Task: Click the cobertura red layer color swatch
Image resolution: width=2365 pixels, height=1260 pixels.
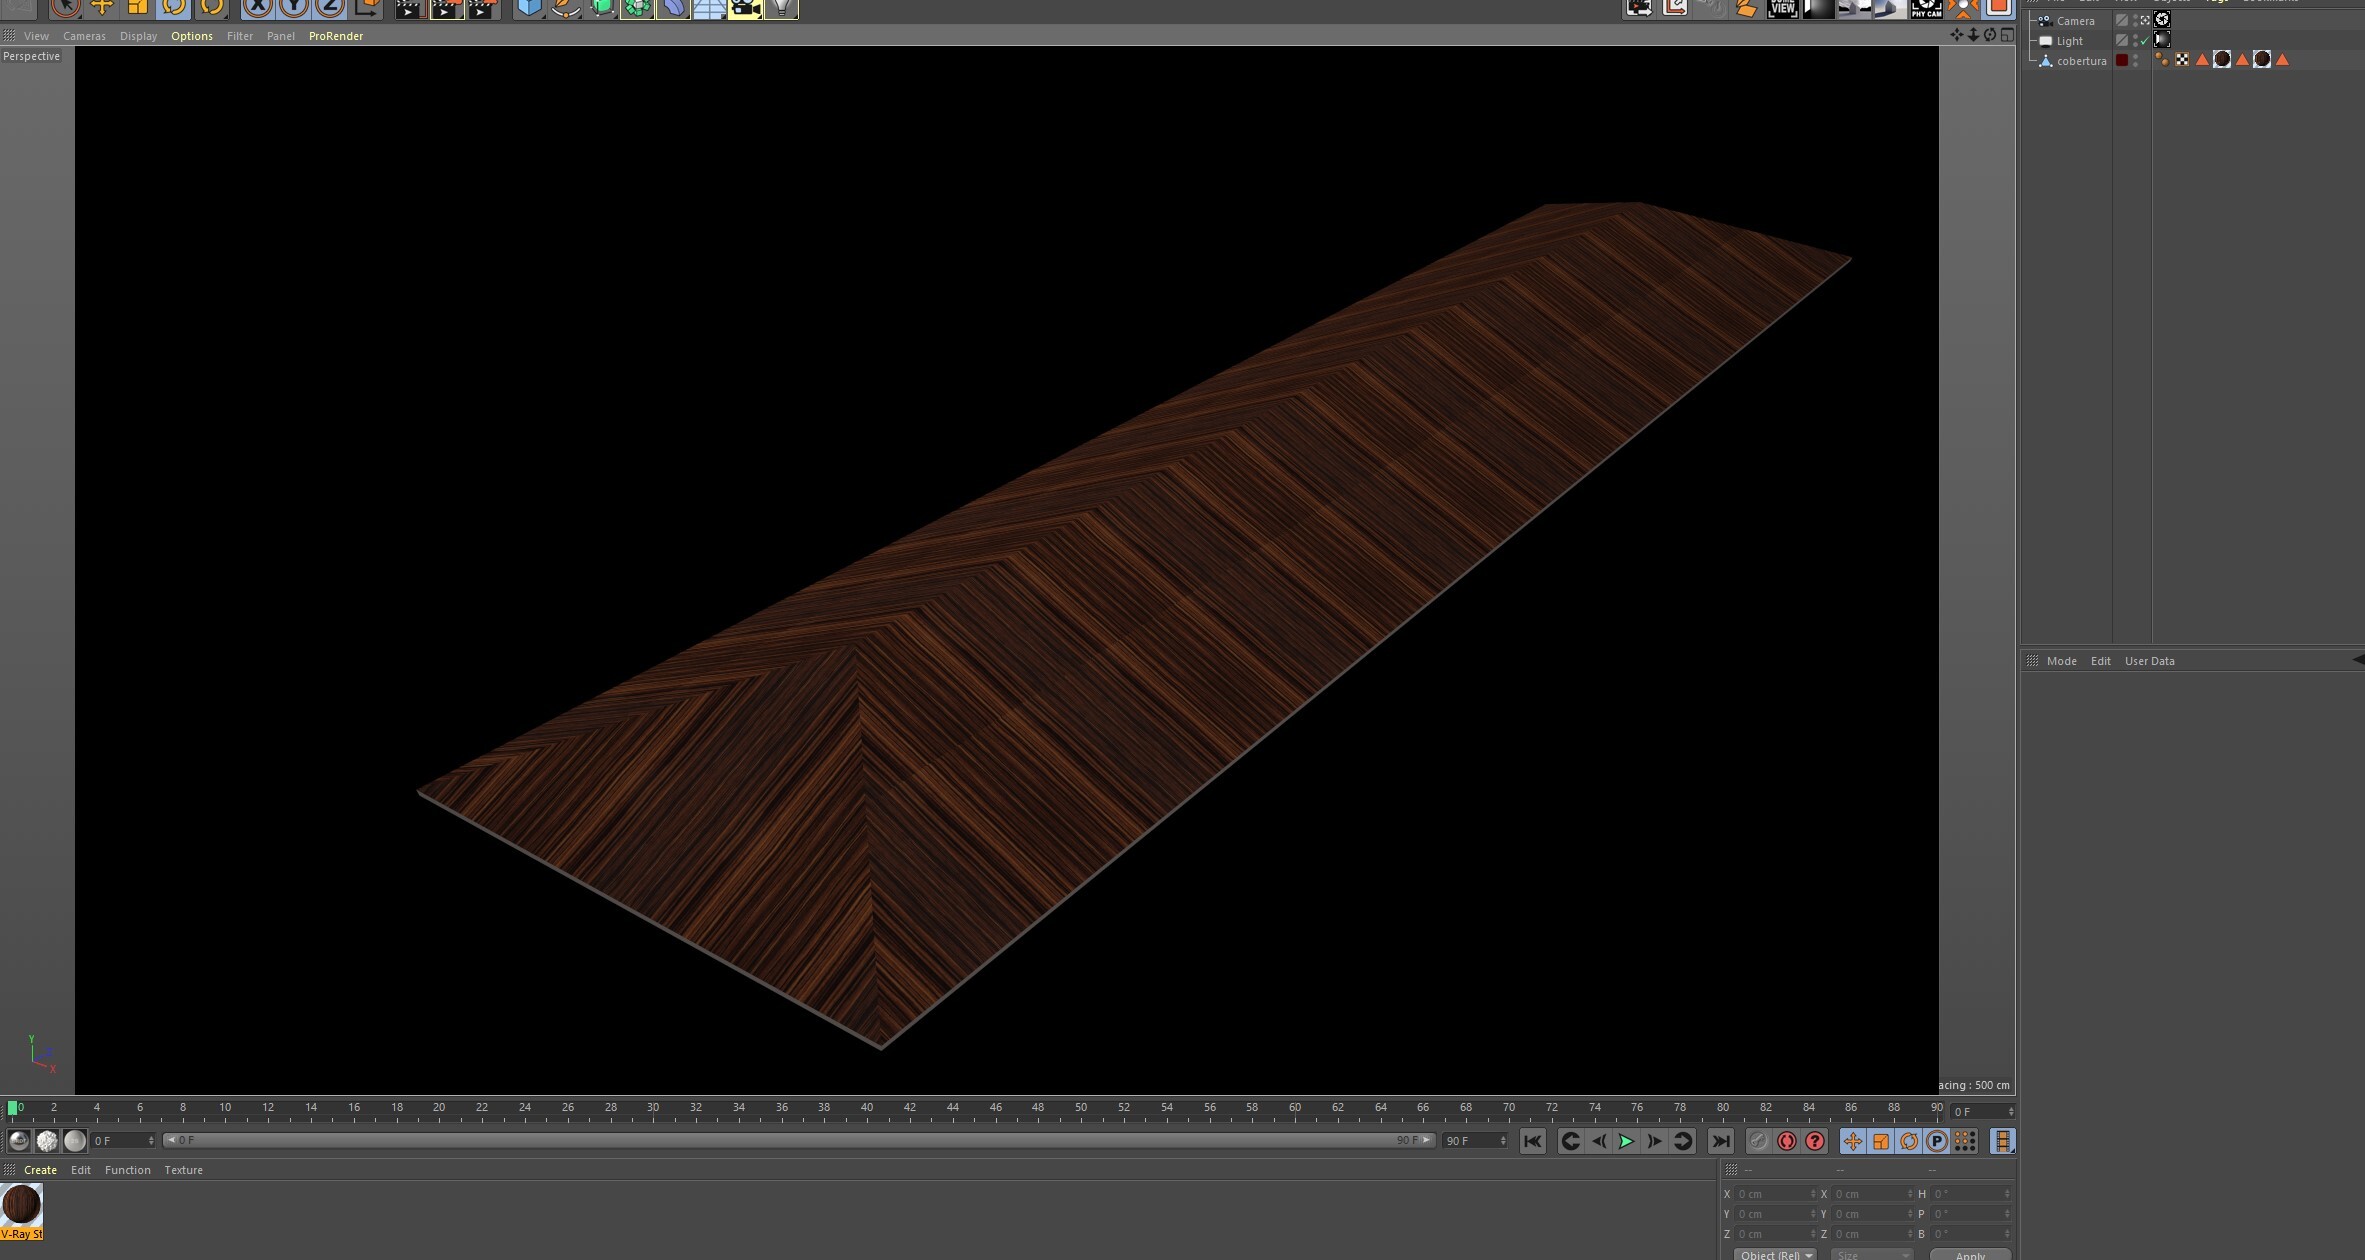Action: click(2121, 60)
